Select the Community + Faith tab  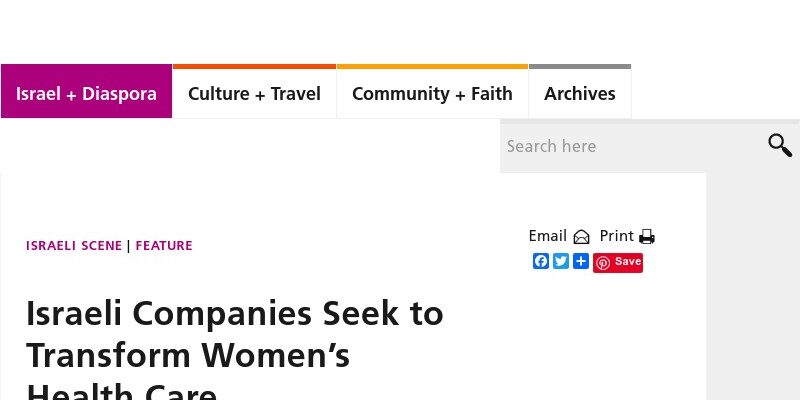pyautogui.click(x=432, y=93)
